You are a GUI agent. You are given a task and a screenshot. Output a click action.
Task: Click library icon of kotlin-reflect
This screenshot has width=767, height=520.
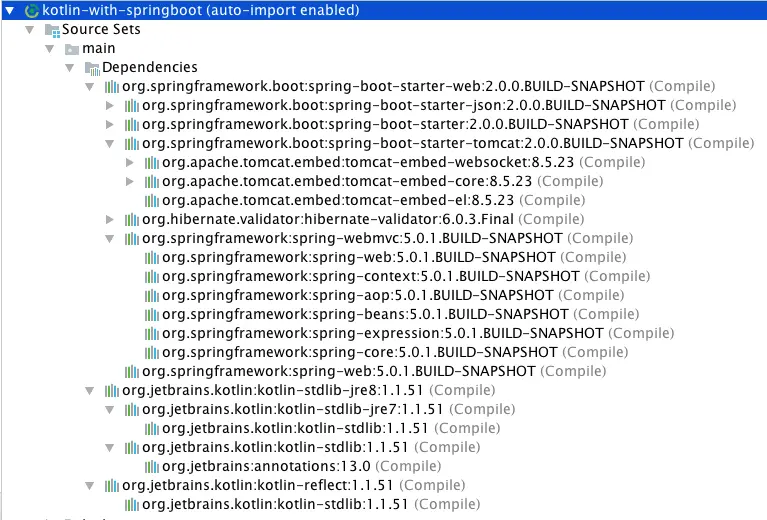click(112, 486)
